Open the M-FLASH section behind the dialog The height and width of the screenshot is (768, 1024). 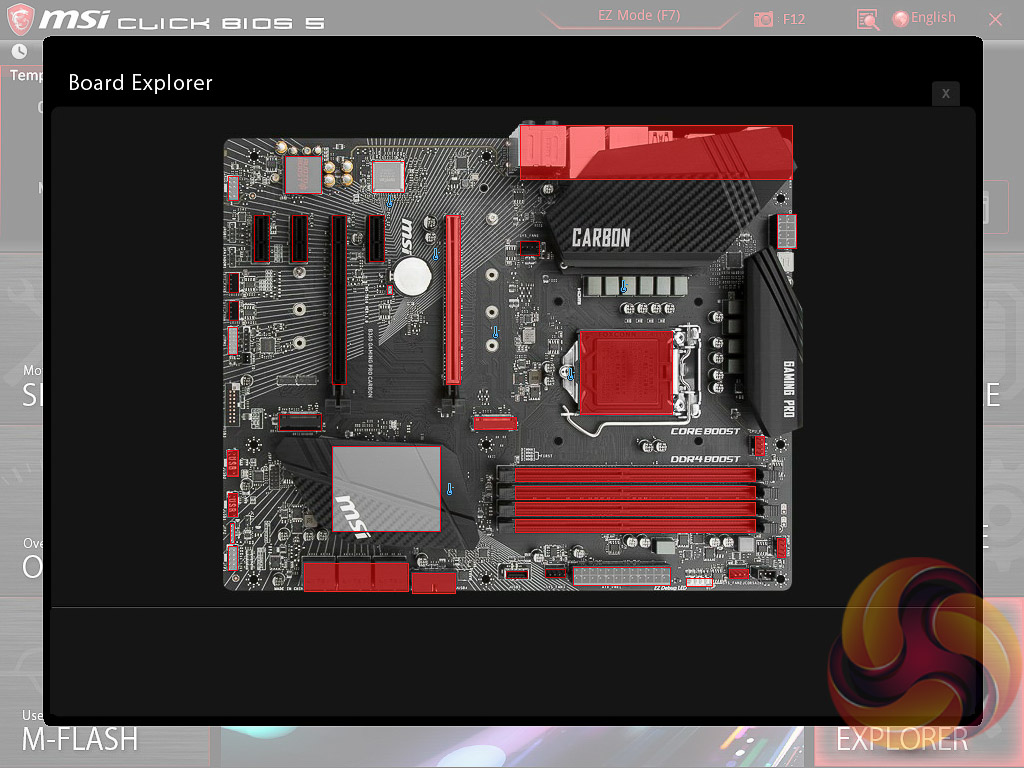[80, 739]
